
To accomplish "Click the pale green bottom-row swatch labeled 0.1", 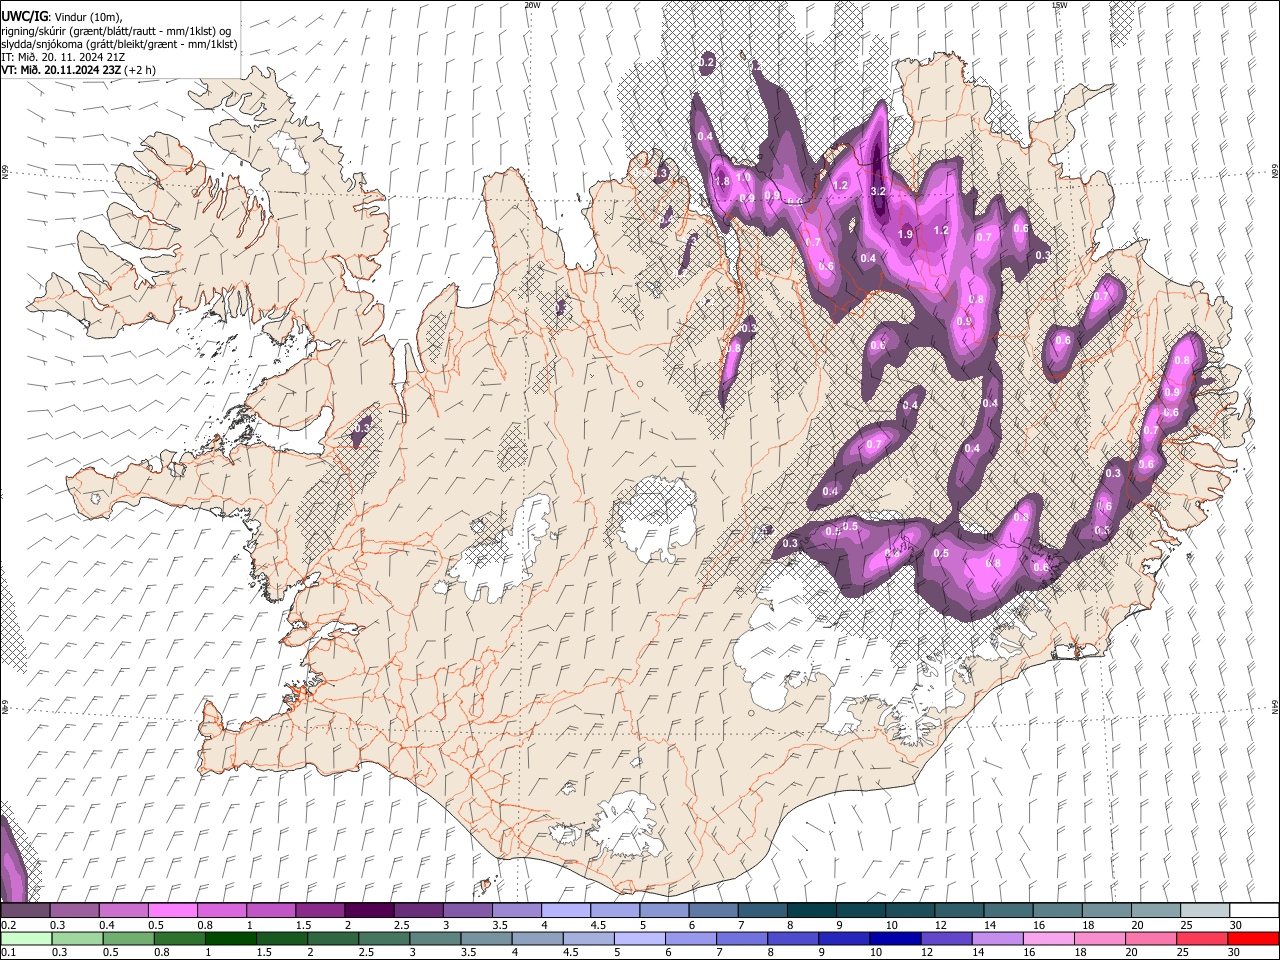I will click(25, 938).
